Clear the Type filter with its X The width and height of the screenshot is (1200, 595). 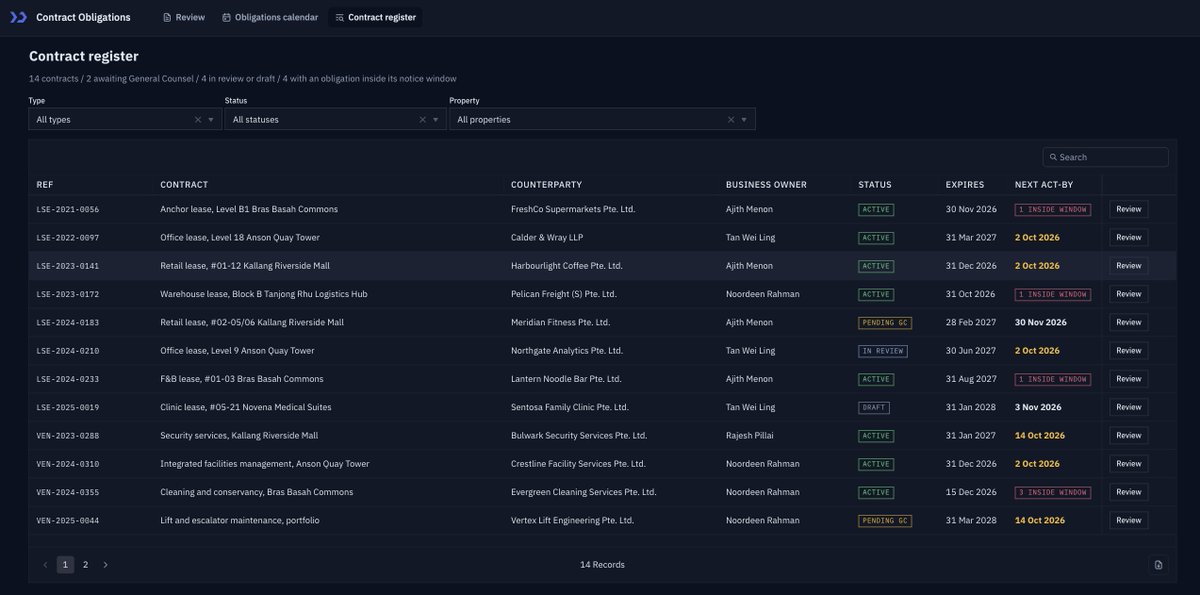197,120
